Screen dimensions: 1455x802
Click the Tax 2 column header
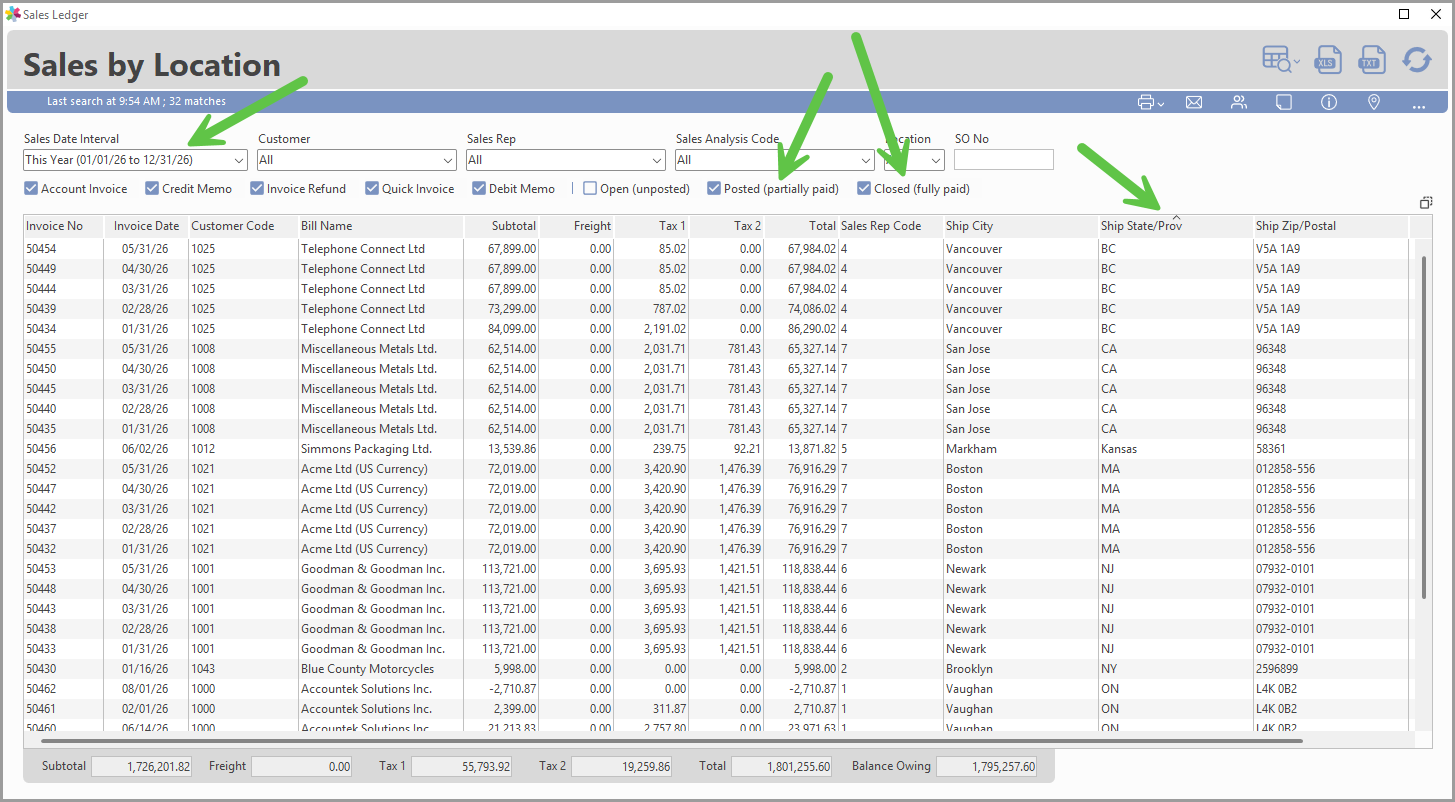point(727,226)
